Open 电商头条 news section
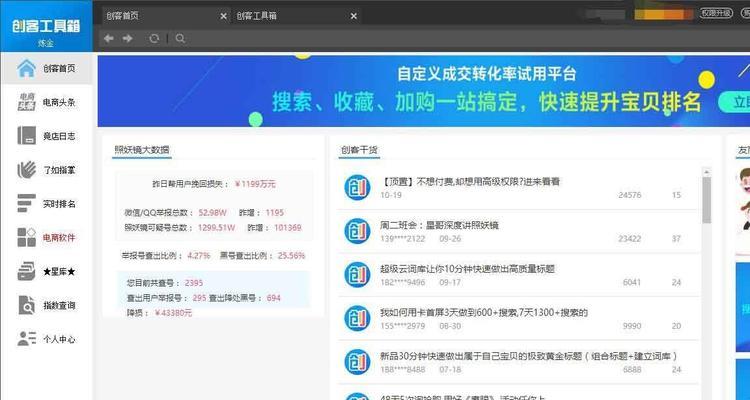The height and width of the screenshot is (400, 750). pyautogui.click(x=46, y=102)
